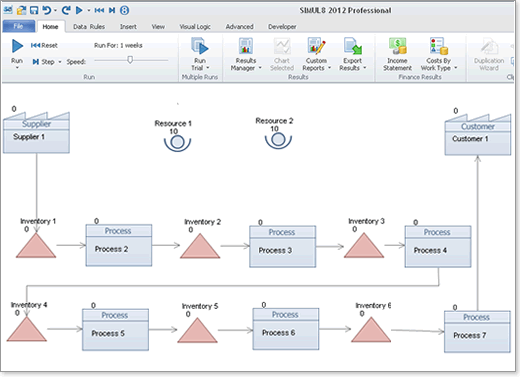Open the Results Manager icon

246,46
